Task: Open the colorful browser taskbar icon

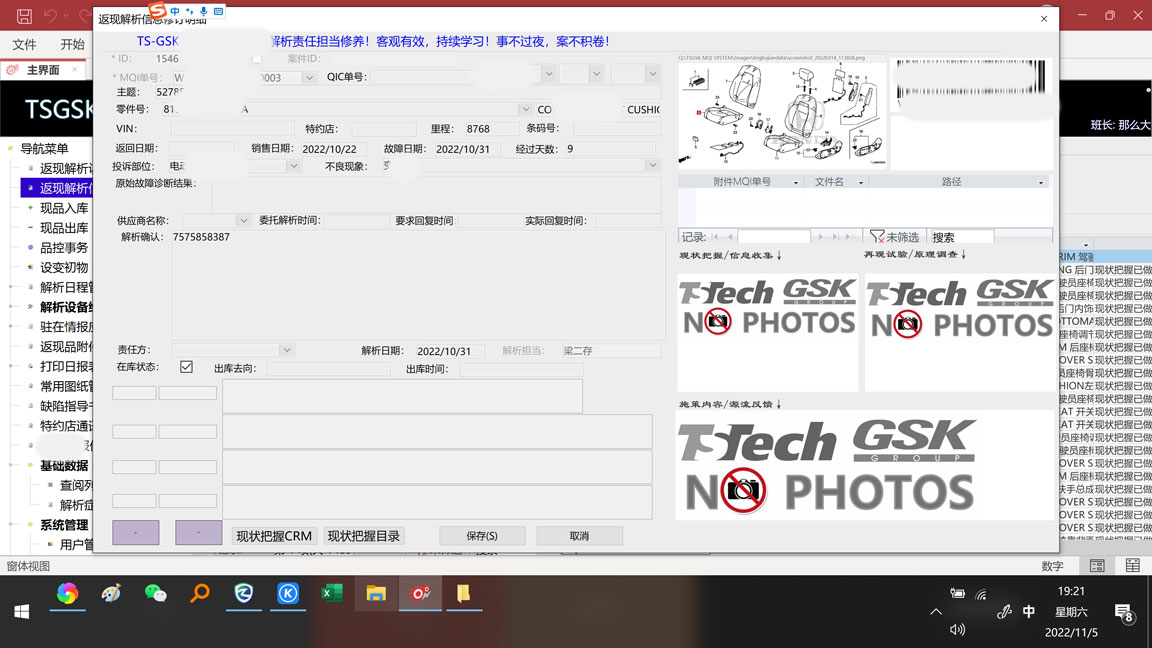Action: pos(68,593)
